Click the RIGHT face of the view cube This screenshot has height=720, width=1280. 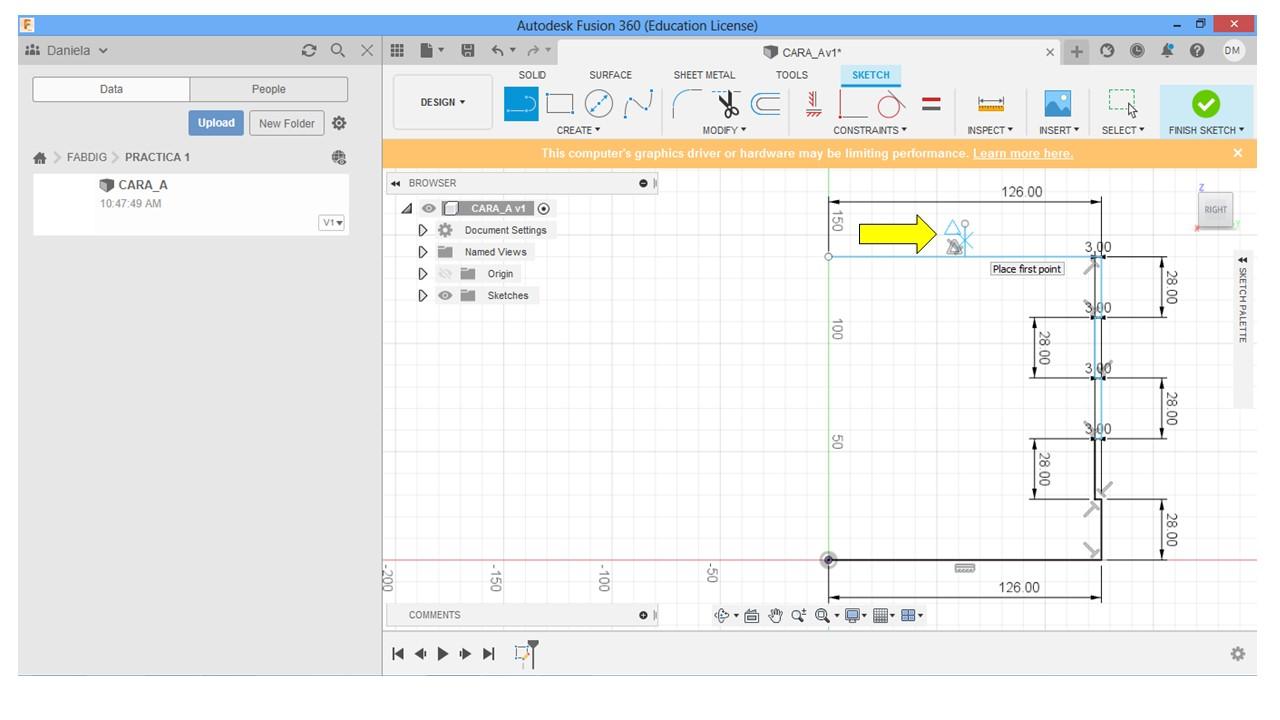coord(1215,209)
